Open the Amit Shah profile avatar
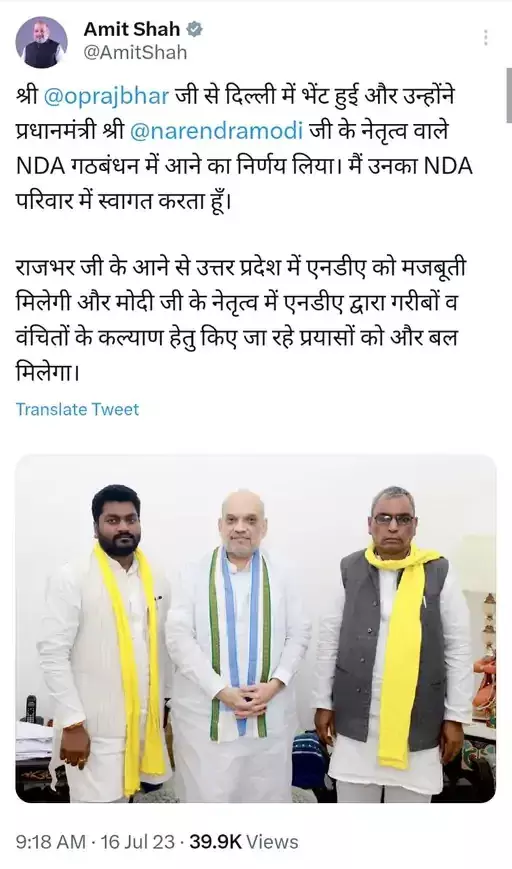Image resolution: width=512 pixels, height=869 pixels. tap(41, 43)
